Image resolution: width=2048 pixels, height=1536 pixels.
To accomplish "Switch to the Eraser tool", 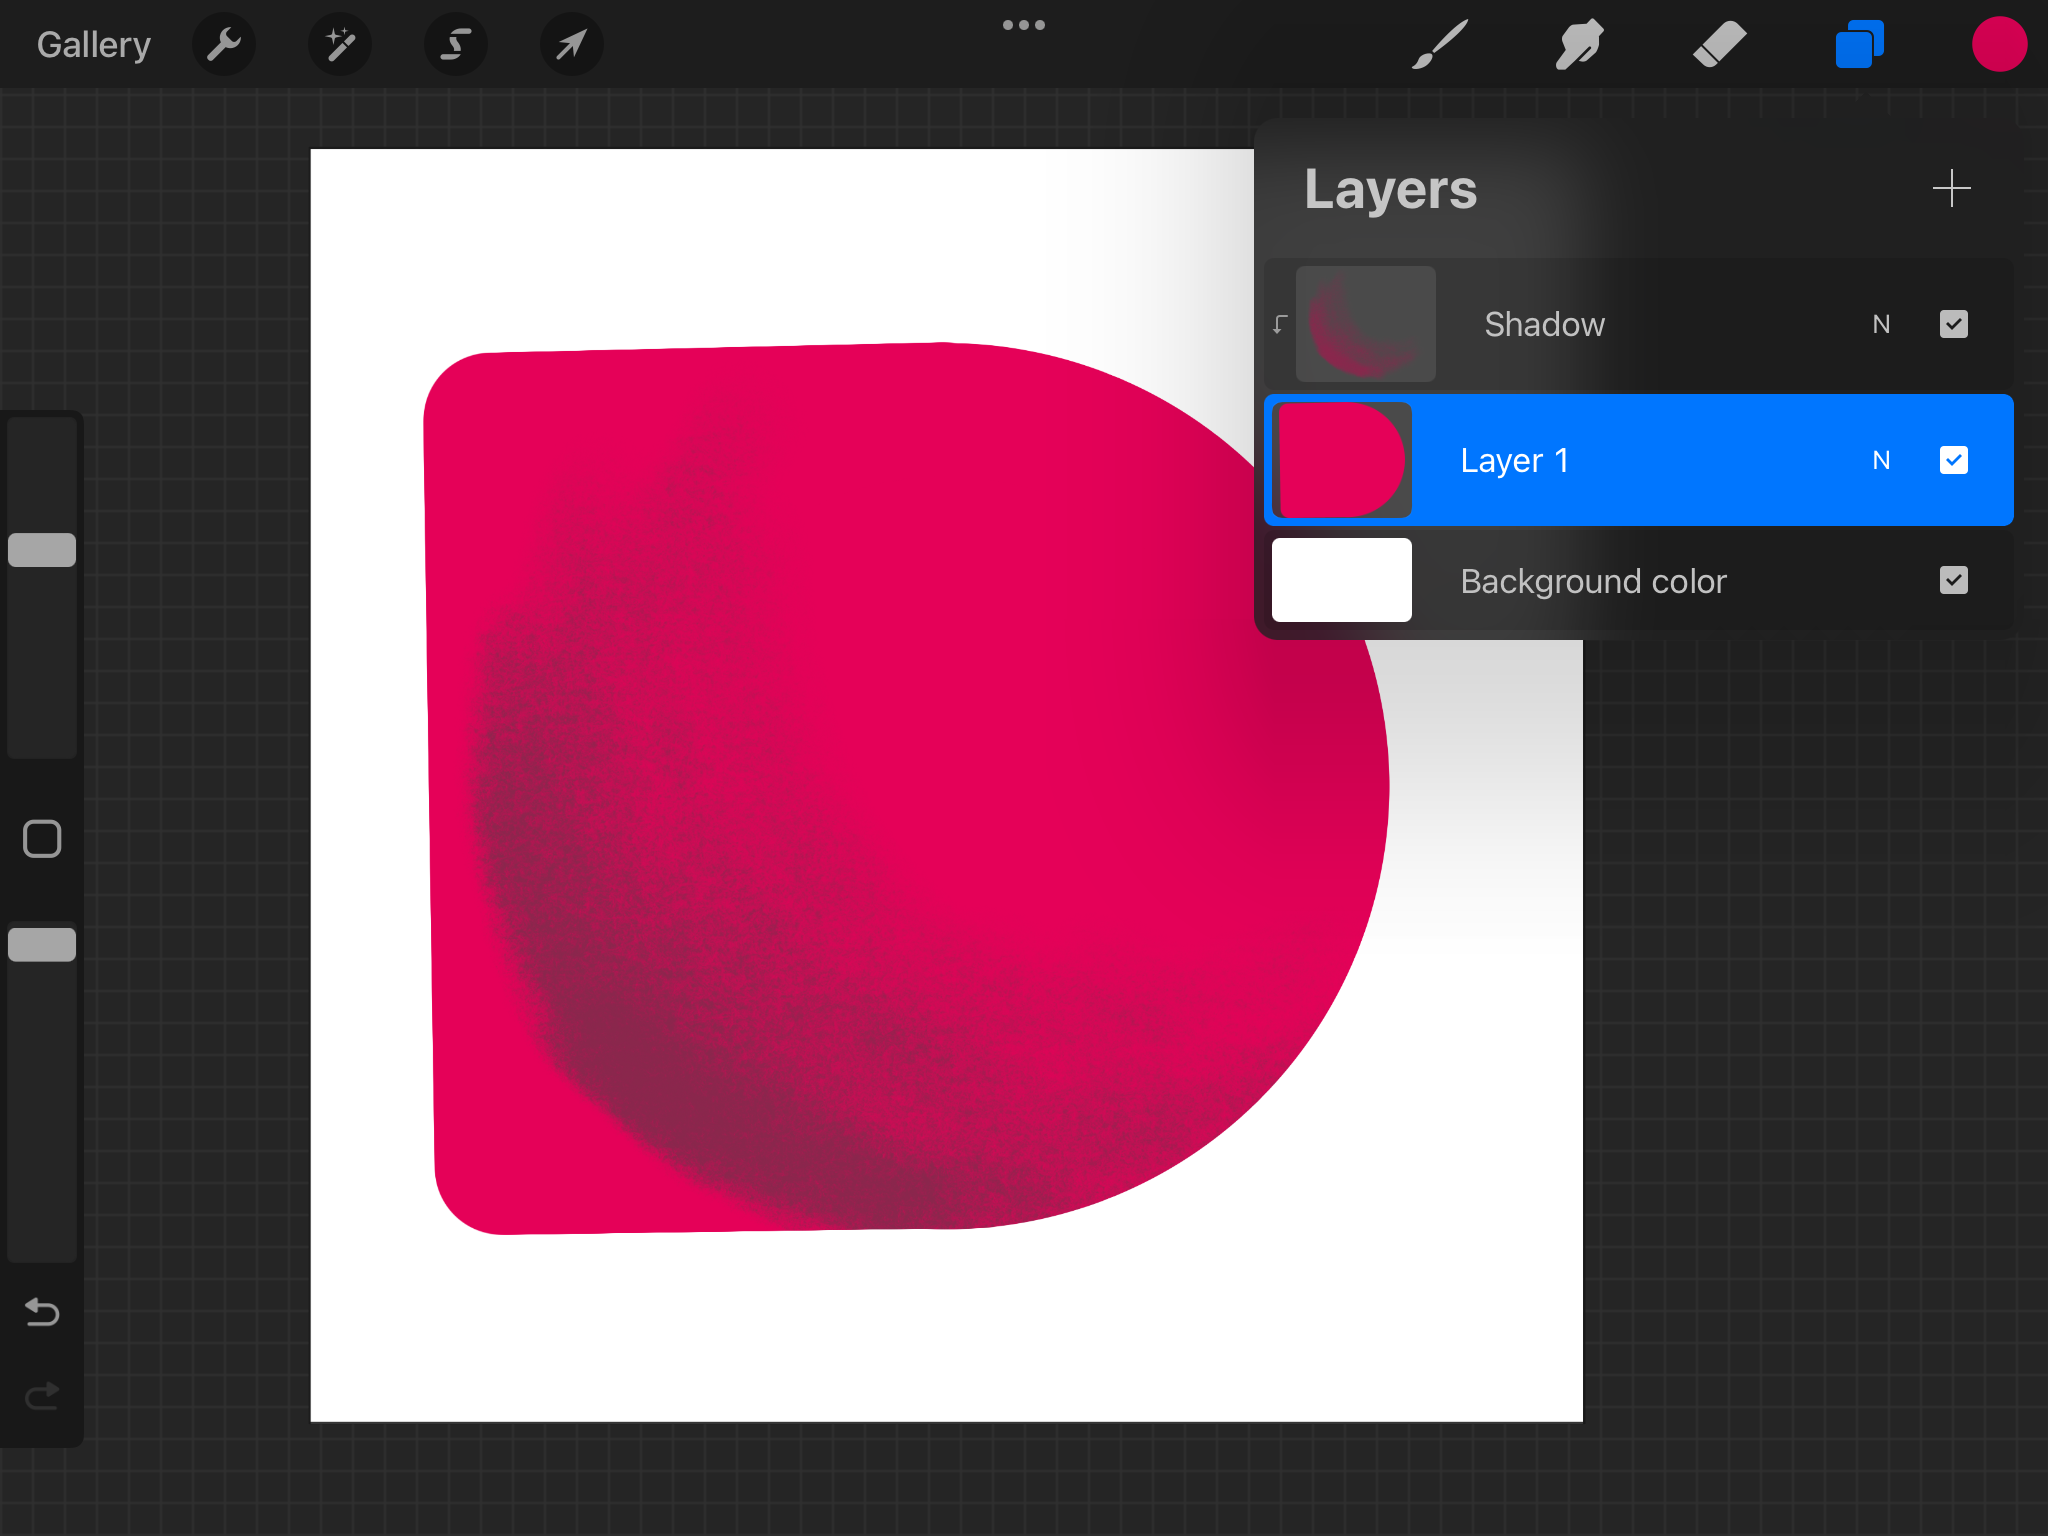I will (x=1719, y=44).
